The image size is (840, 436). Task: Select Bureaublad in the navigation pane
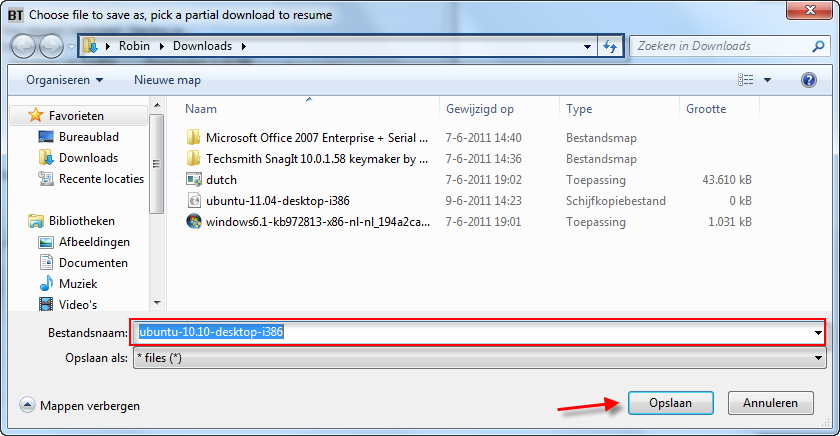tap(79, 137)
